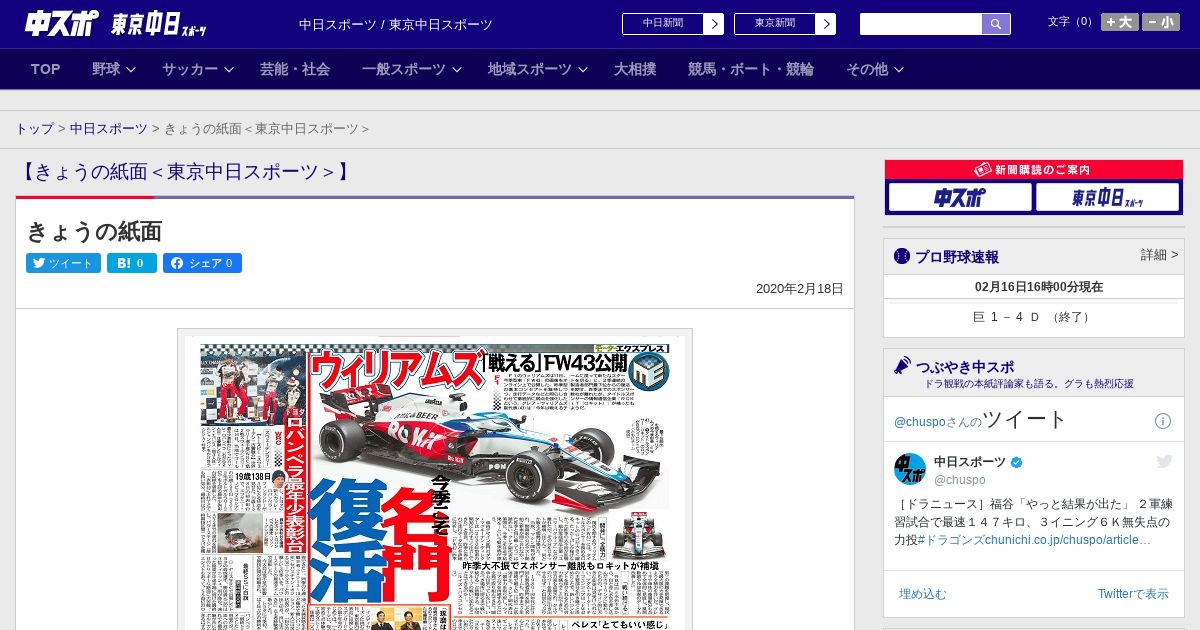This screenshot has width=1200, height=630.
Task: Expand the その他 menu chevron
Action: point(899,70)
